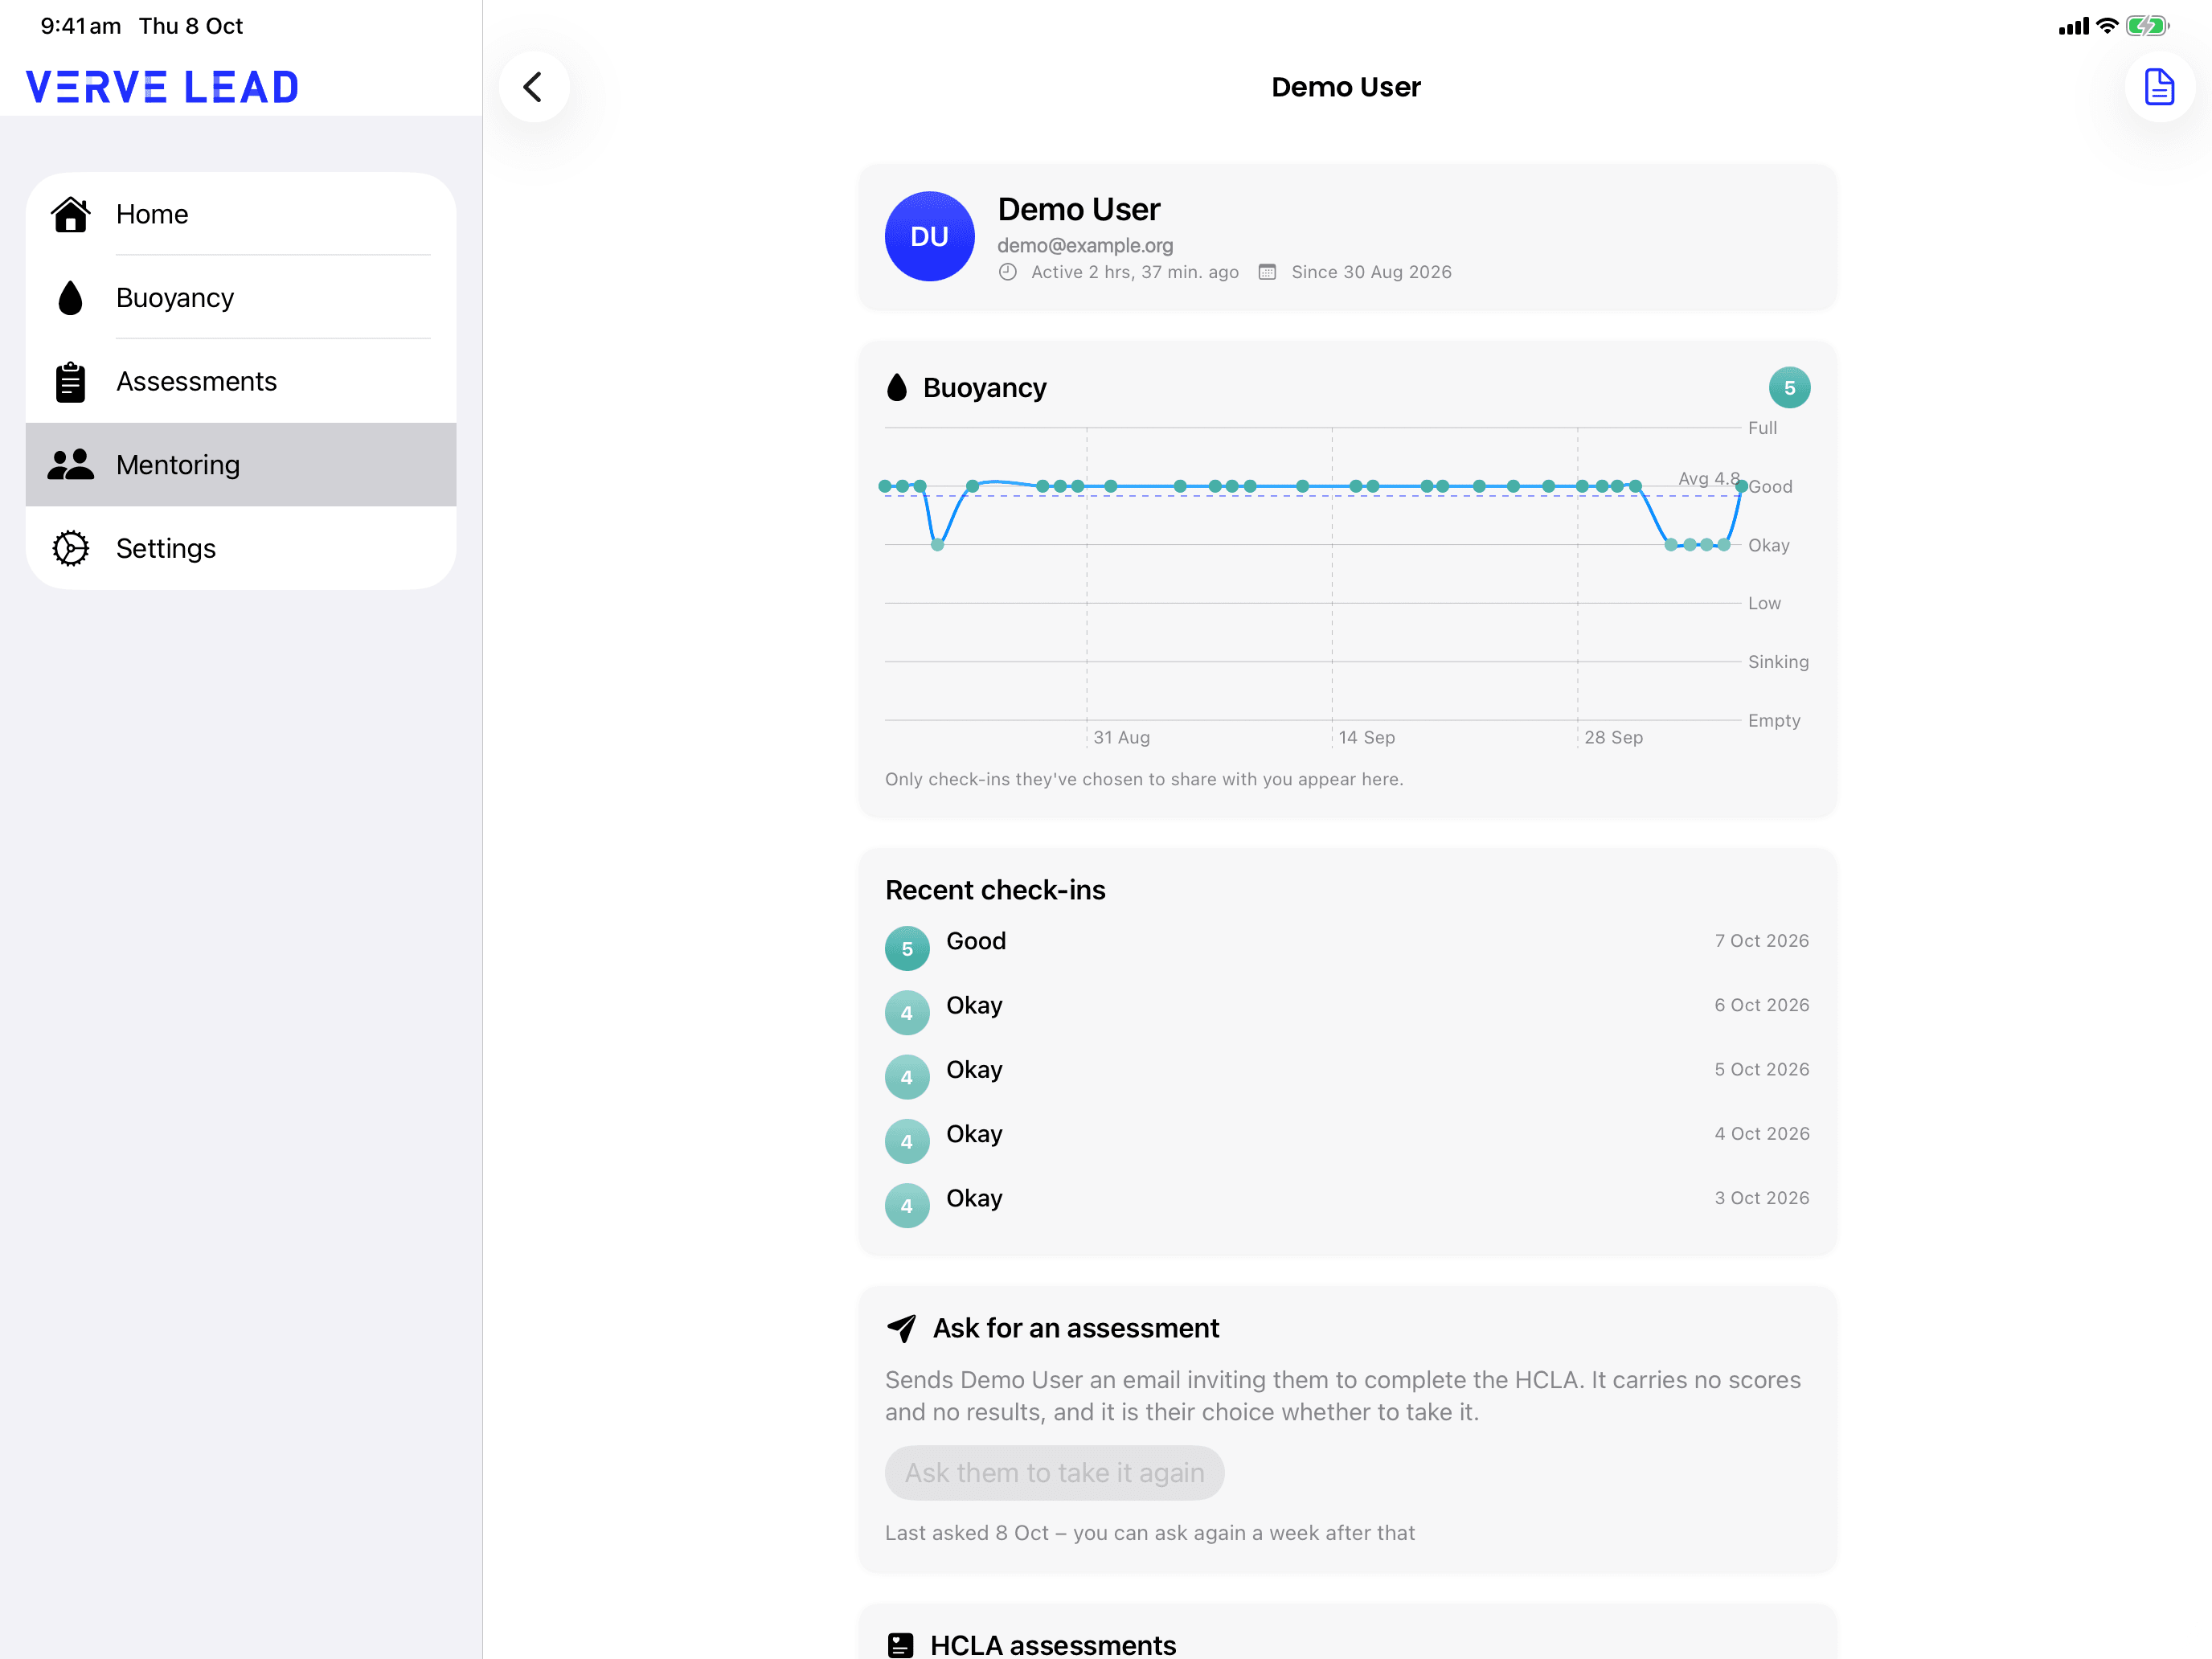Open the document report icon top right
This screenshot has height=1659, width=2212.
[x=2159, y=87]
